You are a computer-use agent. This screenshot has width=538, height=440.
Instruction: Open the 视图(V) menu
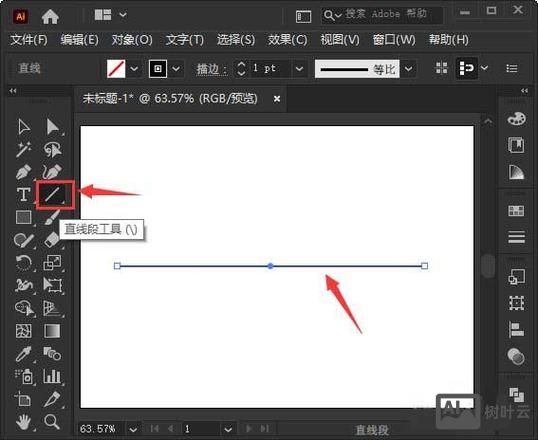340,40
